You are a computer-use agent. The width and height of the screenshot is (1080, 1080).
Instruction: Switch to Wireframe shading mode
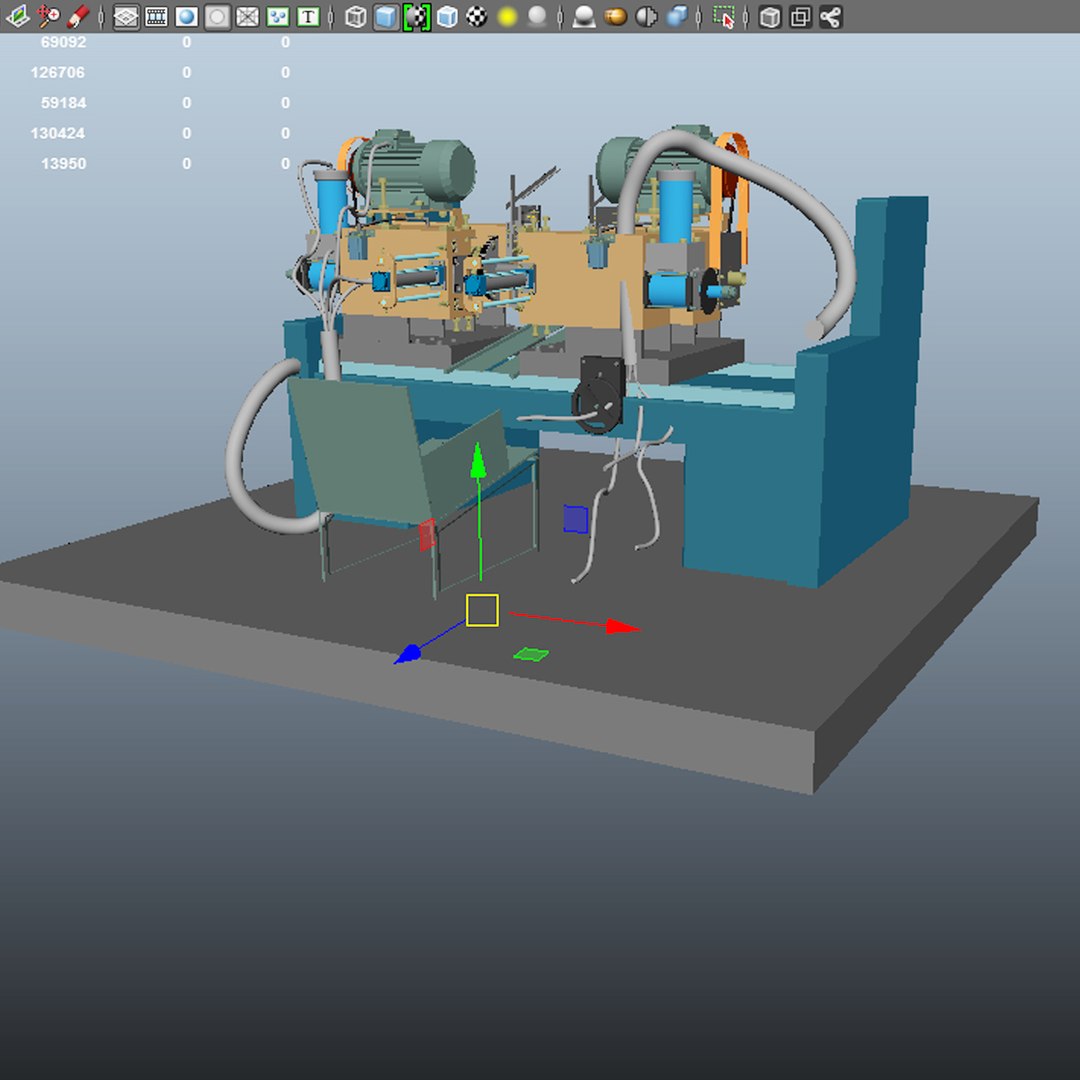(x=355, y=17)
